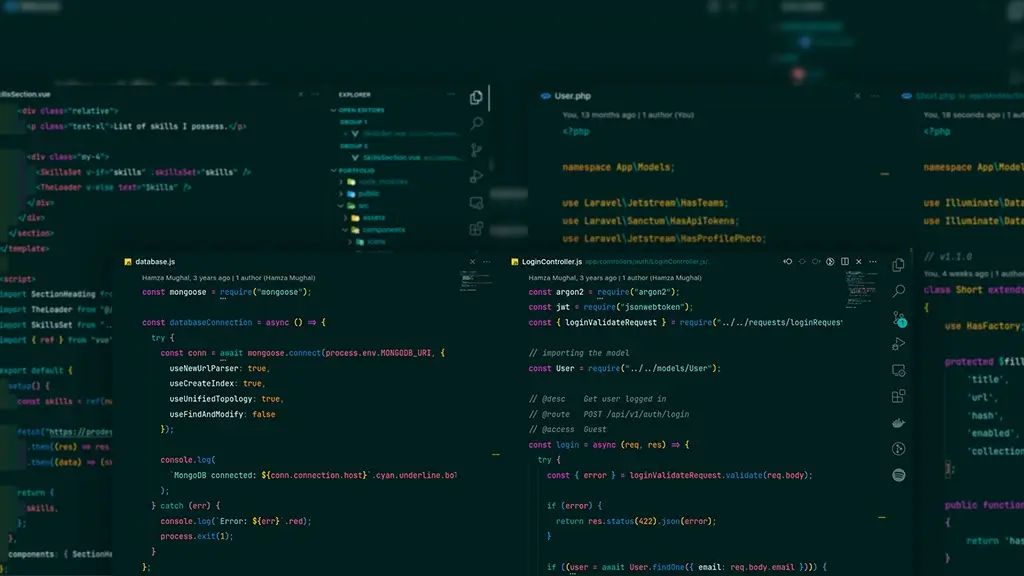The width and height of the screenshot is (1024, 576).
Task: Click the Explorer files icon left of User.php
Action: [476, 98]
